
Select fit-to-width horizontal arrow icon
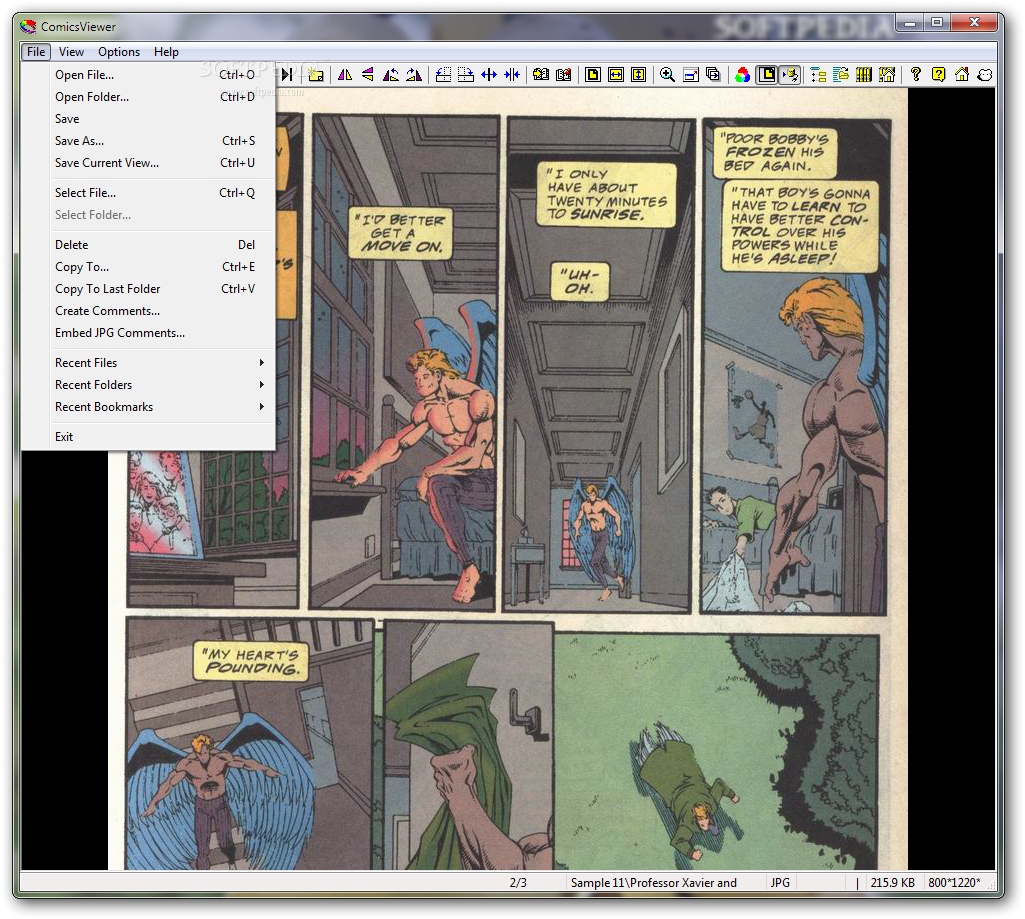tap(616, 75)
